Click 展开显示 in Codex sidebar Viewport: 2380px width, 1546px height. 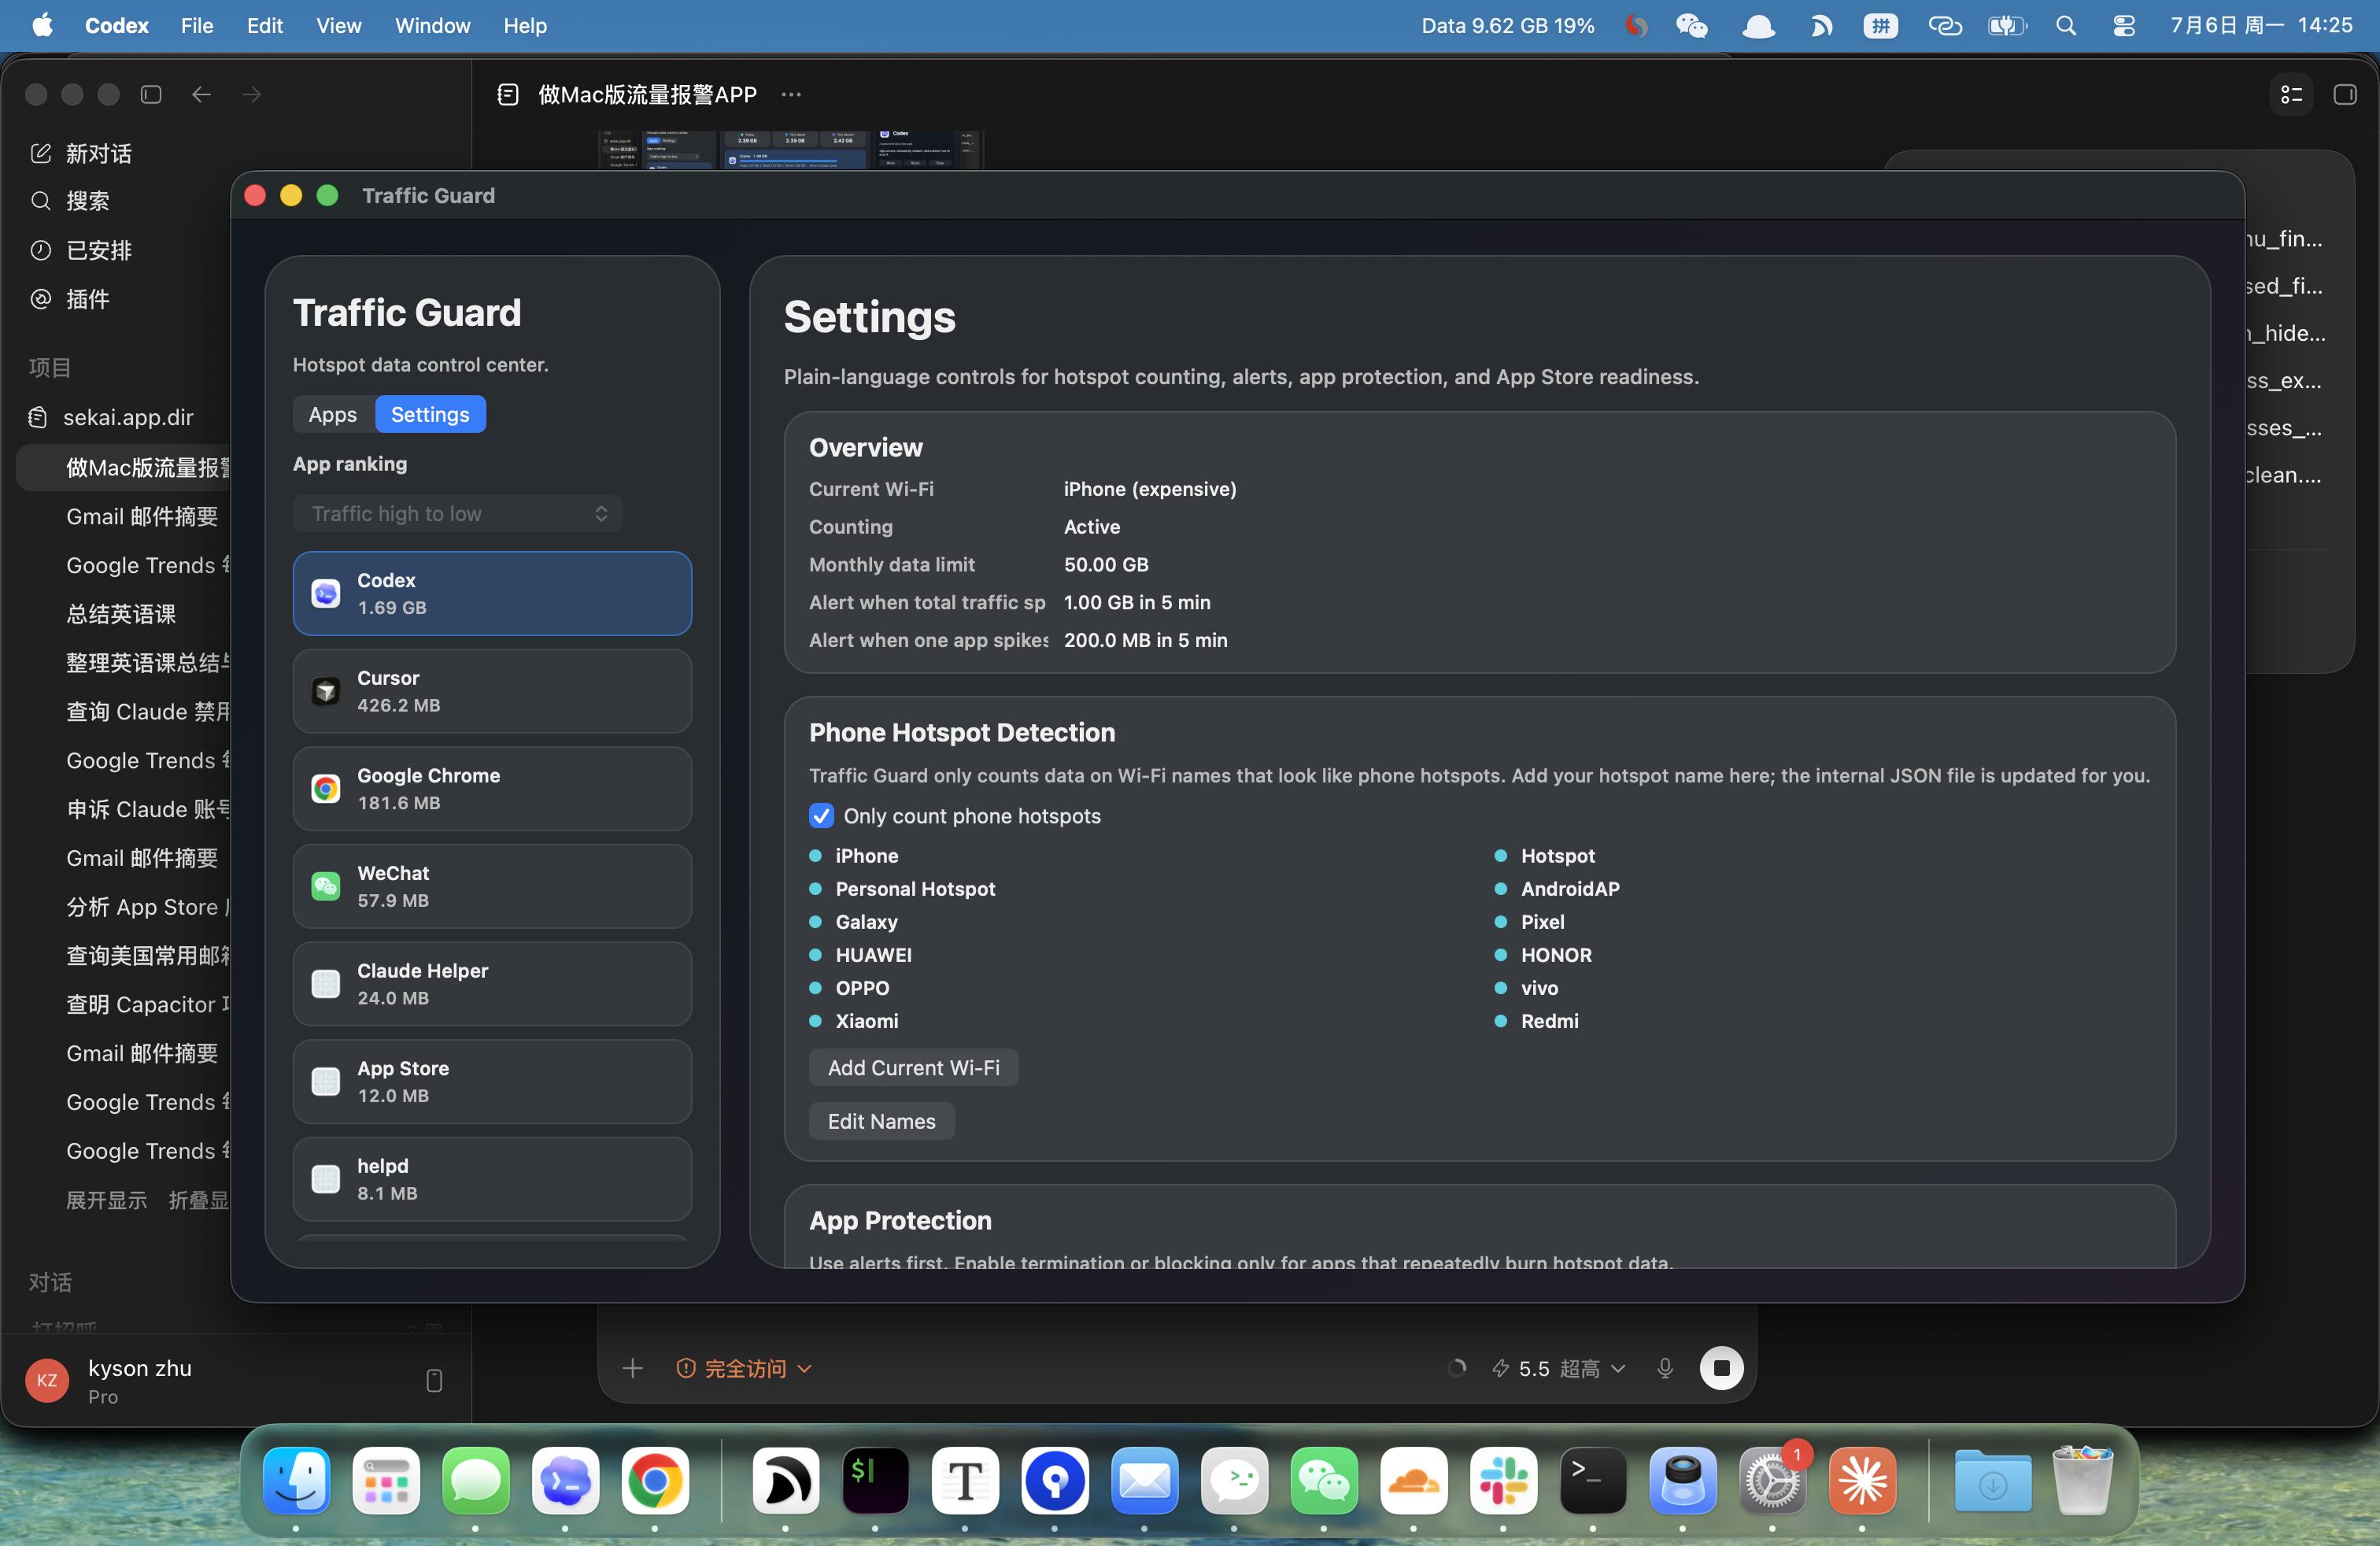coord(106,1200)
